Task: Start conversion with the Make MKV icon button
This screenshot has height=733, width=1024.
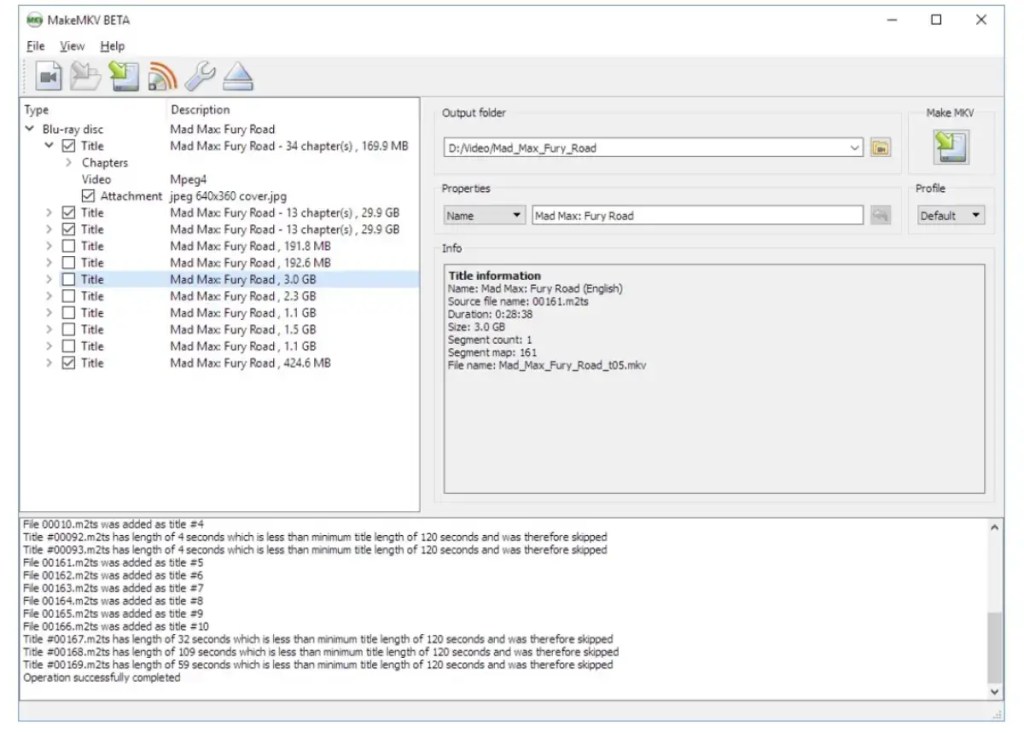Action: (951, 147)
